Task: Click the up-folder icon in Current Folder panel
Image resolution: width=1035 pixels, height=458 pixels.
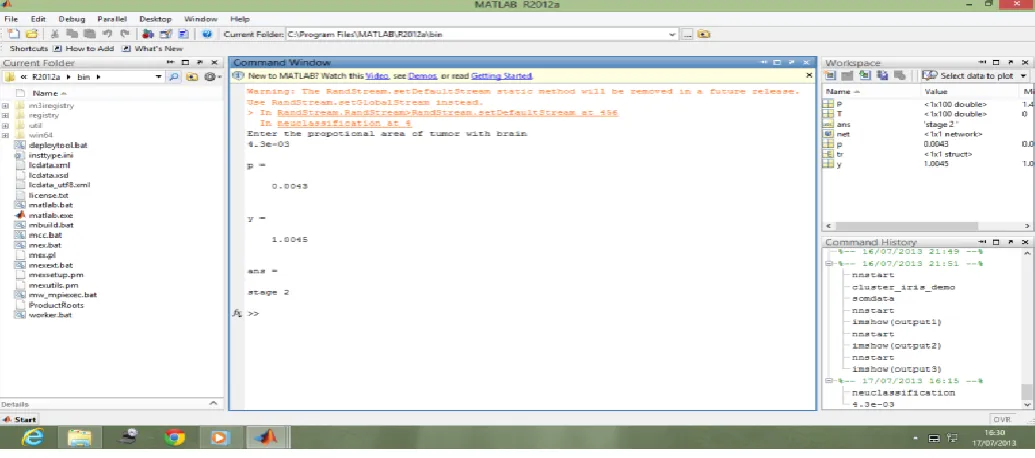Action: (x=191, y=77)
